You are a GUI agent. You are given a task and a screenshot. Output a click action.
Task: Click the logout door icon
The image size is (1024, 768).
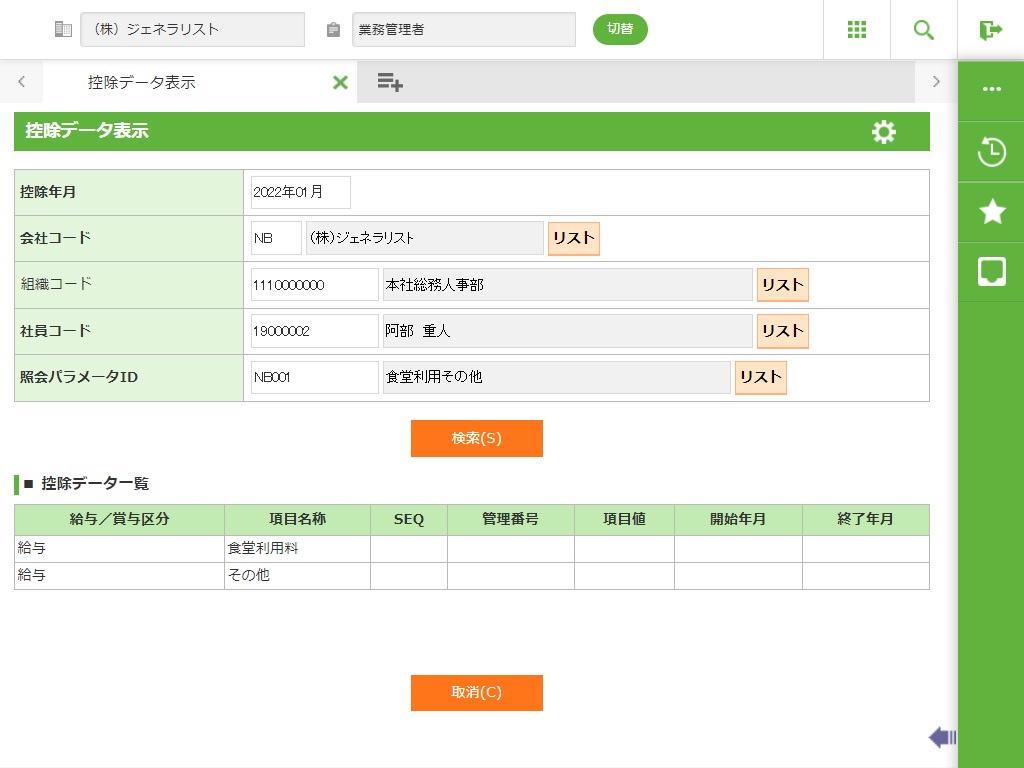(991, 30)
